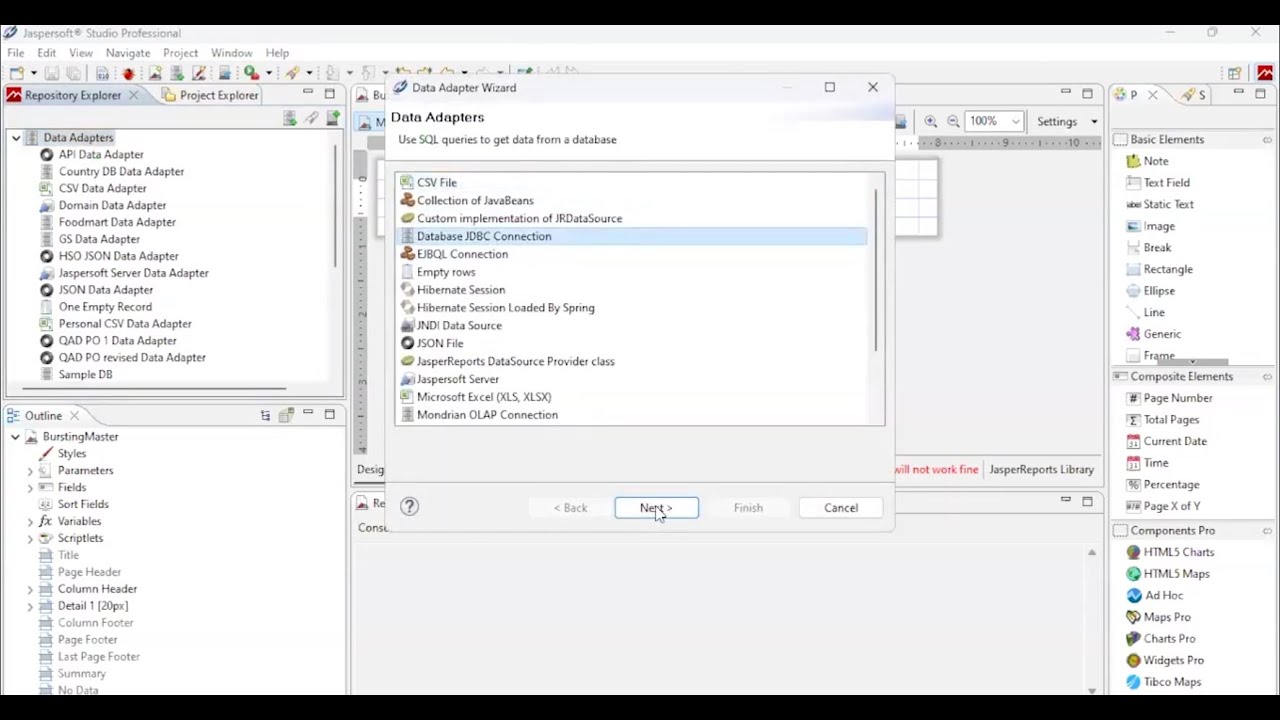The width and height of the screenshot is (1280, 720).
Task: Select Foodmart Data Adapter in repository
Action: click(x=117, y=222)
